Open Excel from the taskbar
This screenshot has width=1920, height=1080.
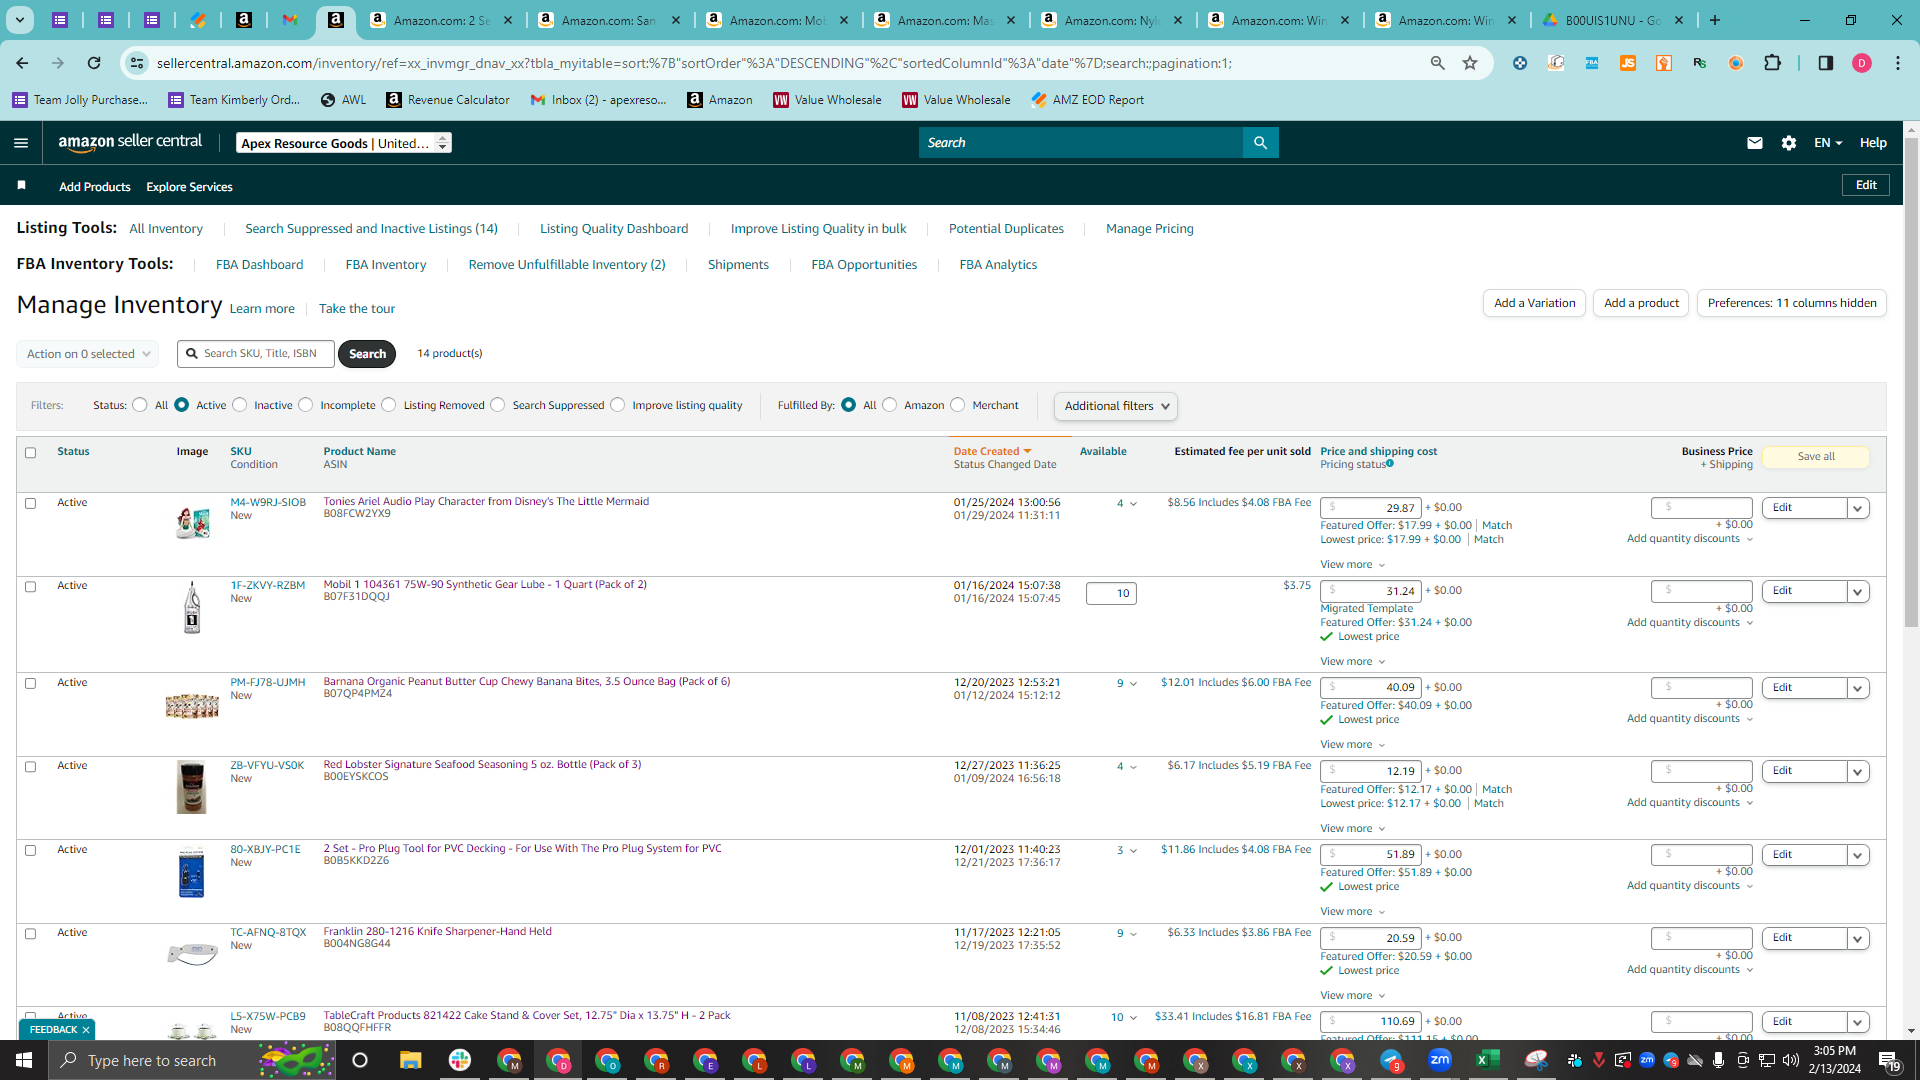click(x=1487, y=1060)
